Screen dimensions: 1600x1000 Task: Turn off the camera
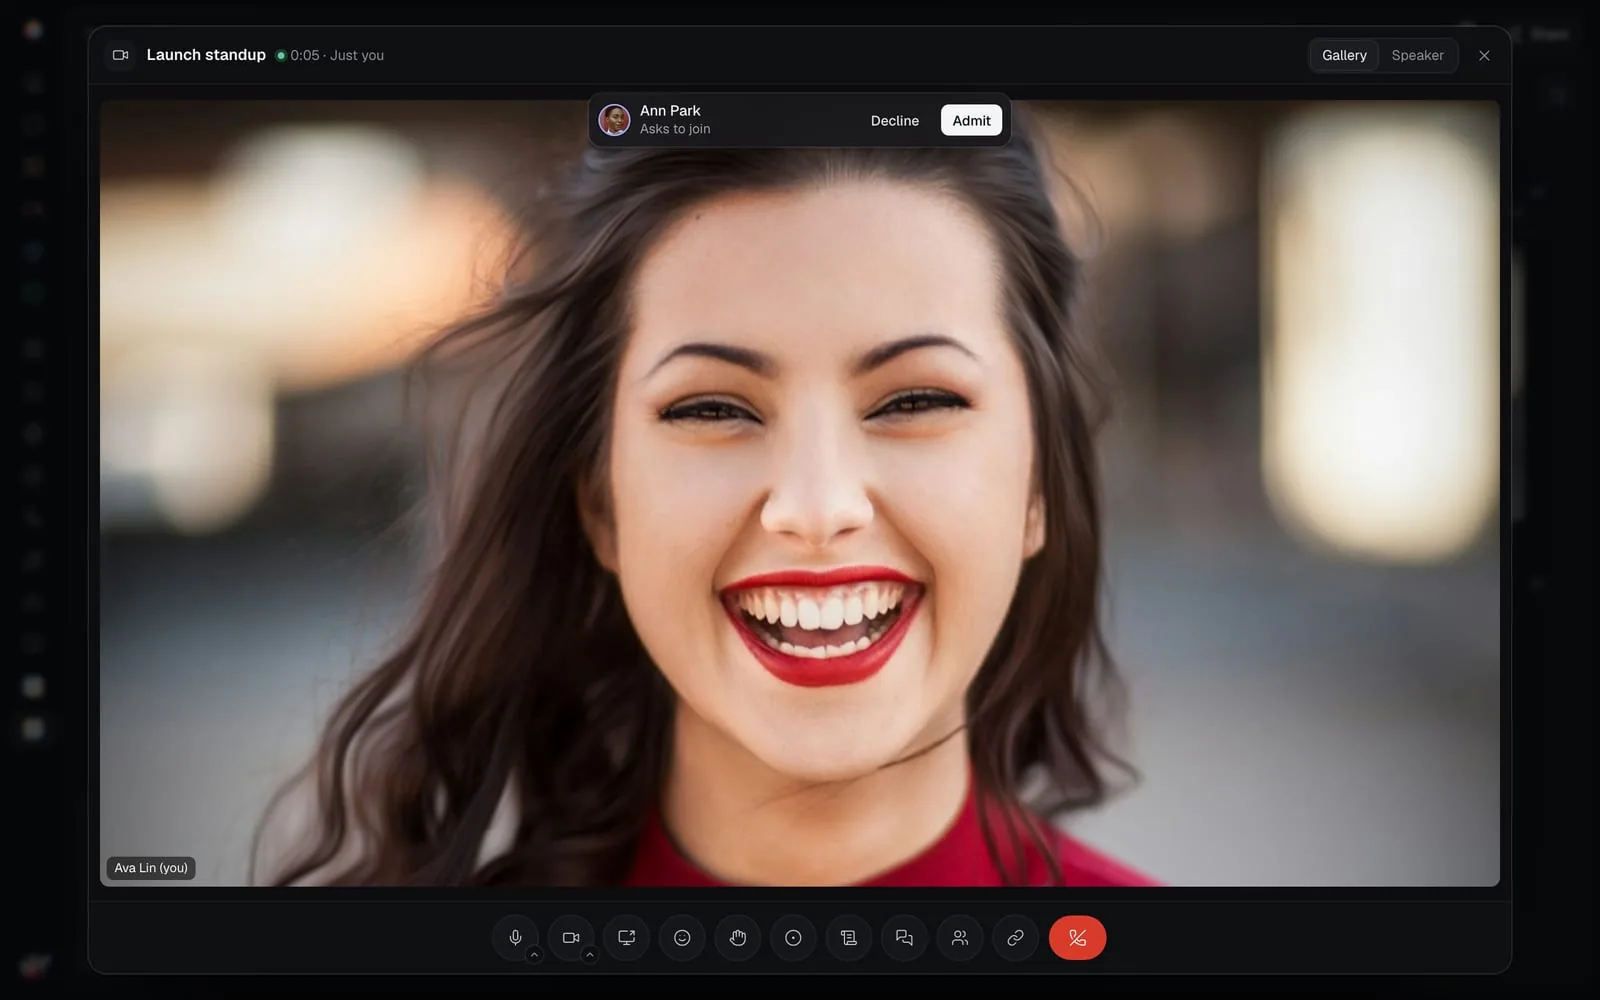coord(571,938)
